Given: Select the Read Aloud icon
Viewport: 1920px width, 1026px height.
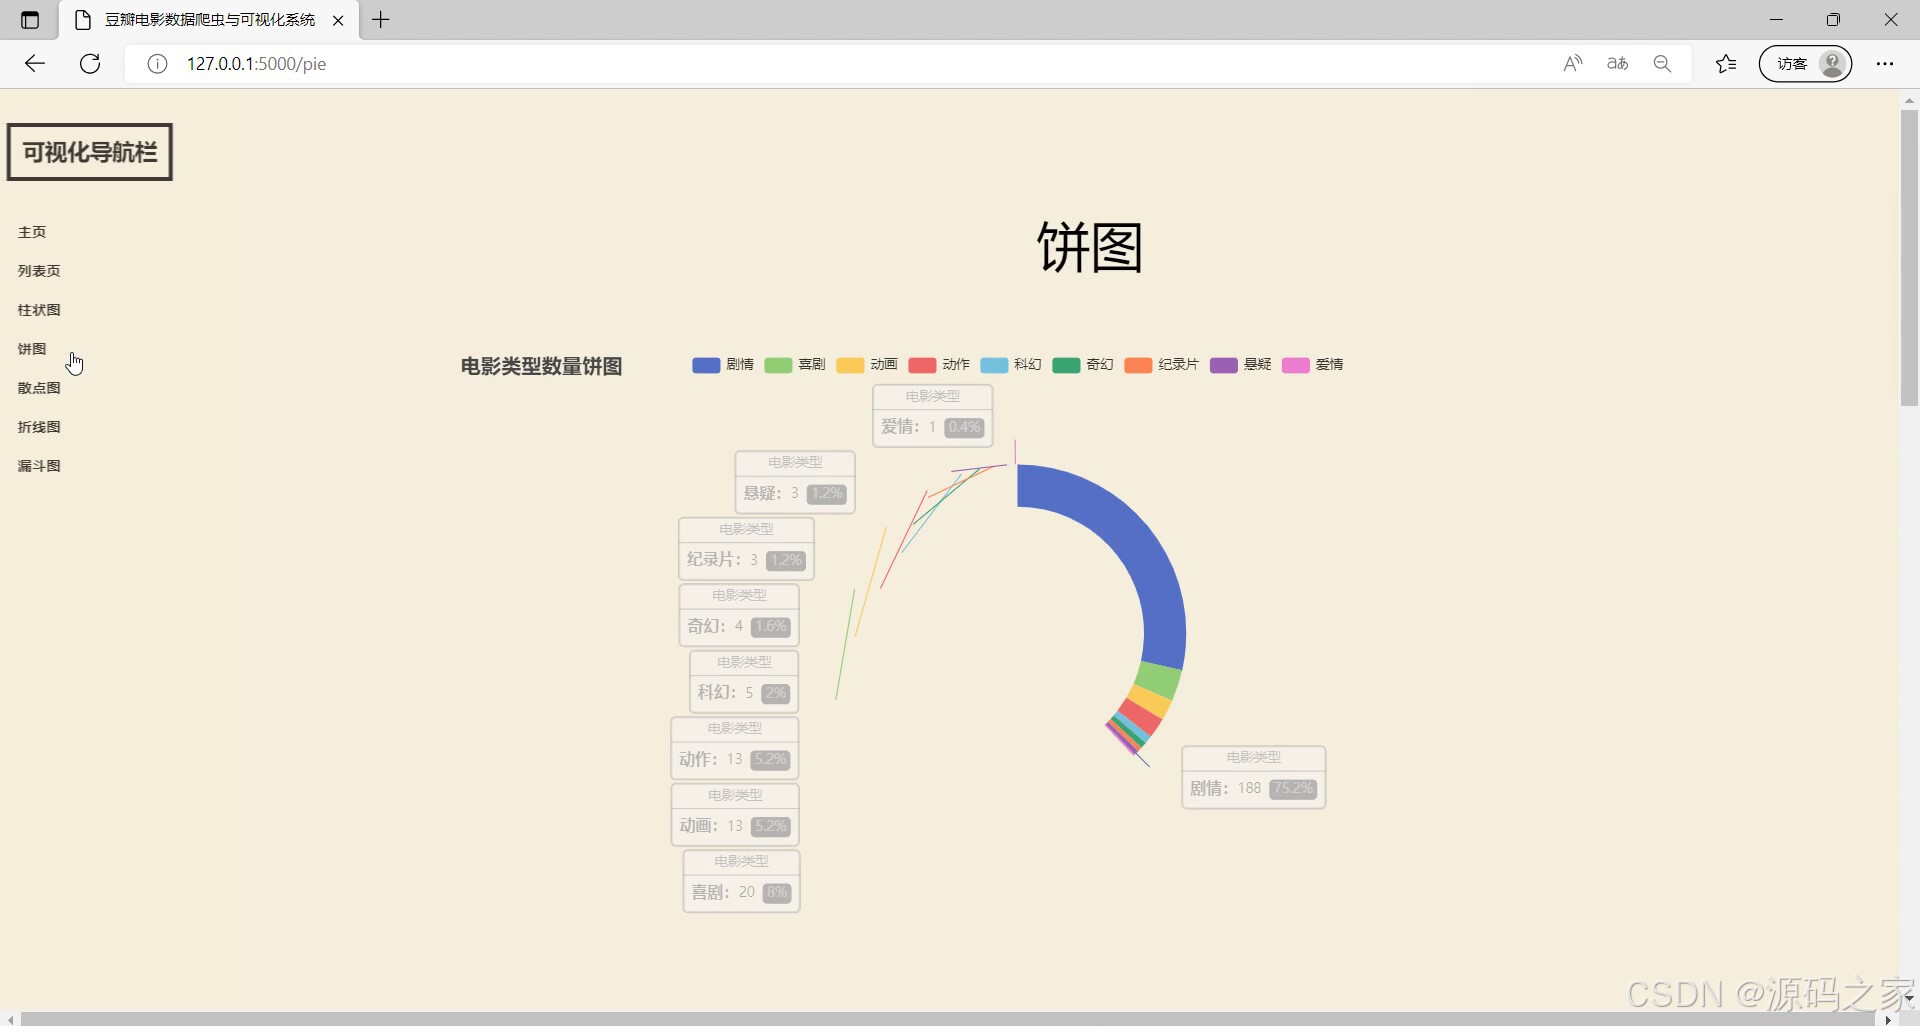Looking at the screenshot, I should pos(1572,63).
